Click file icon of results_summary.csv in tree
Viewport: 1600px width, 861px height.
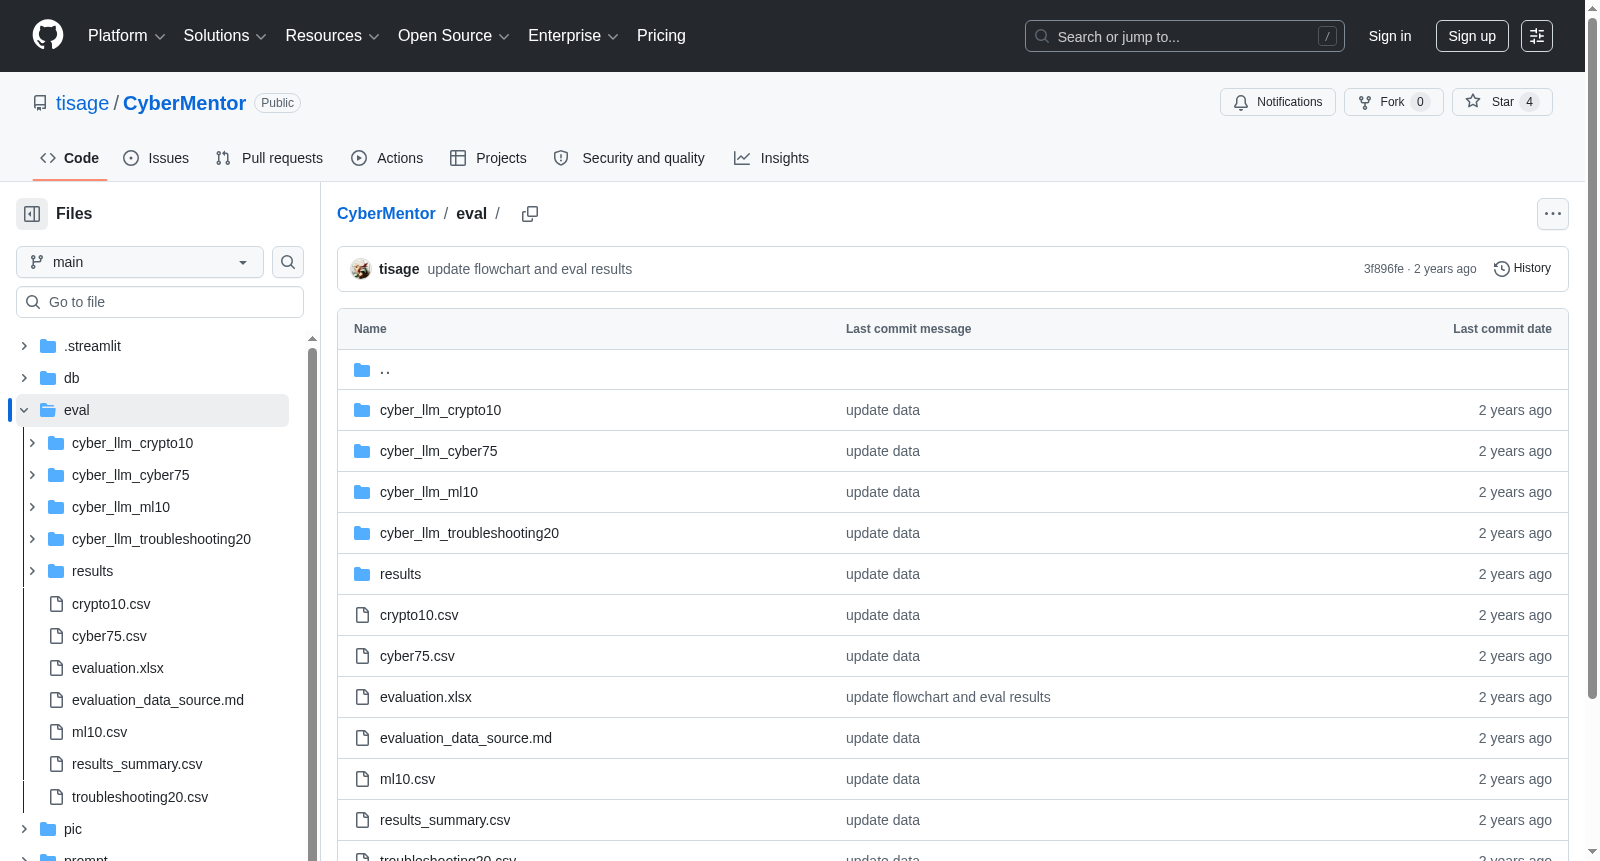pyautogui.click(x=56, y=764)
